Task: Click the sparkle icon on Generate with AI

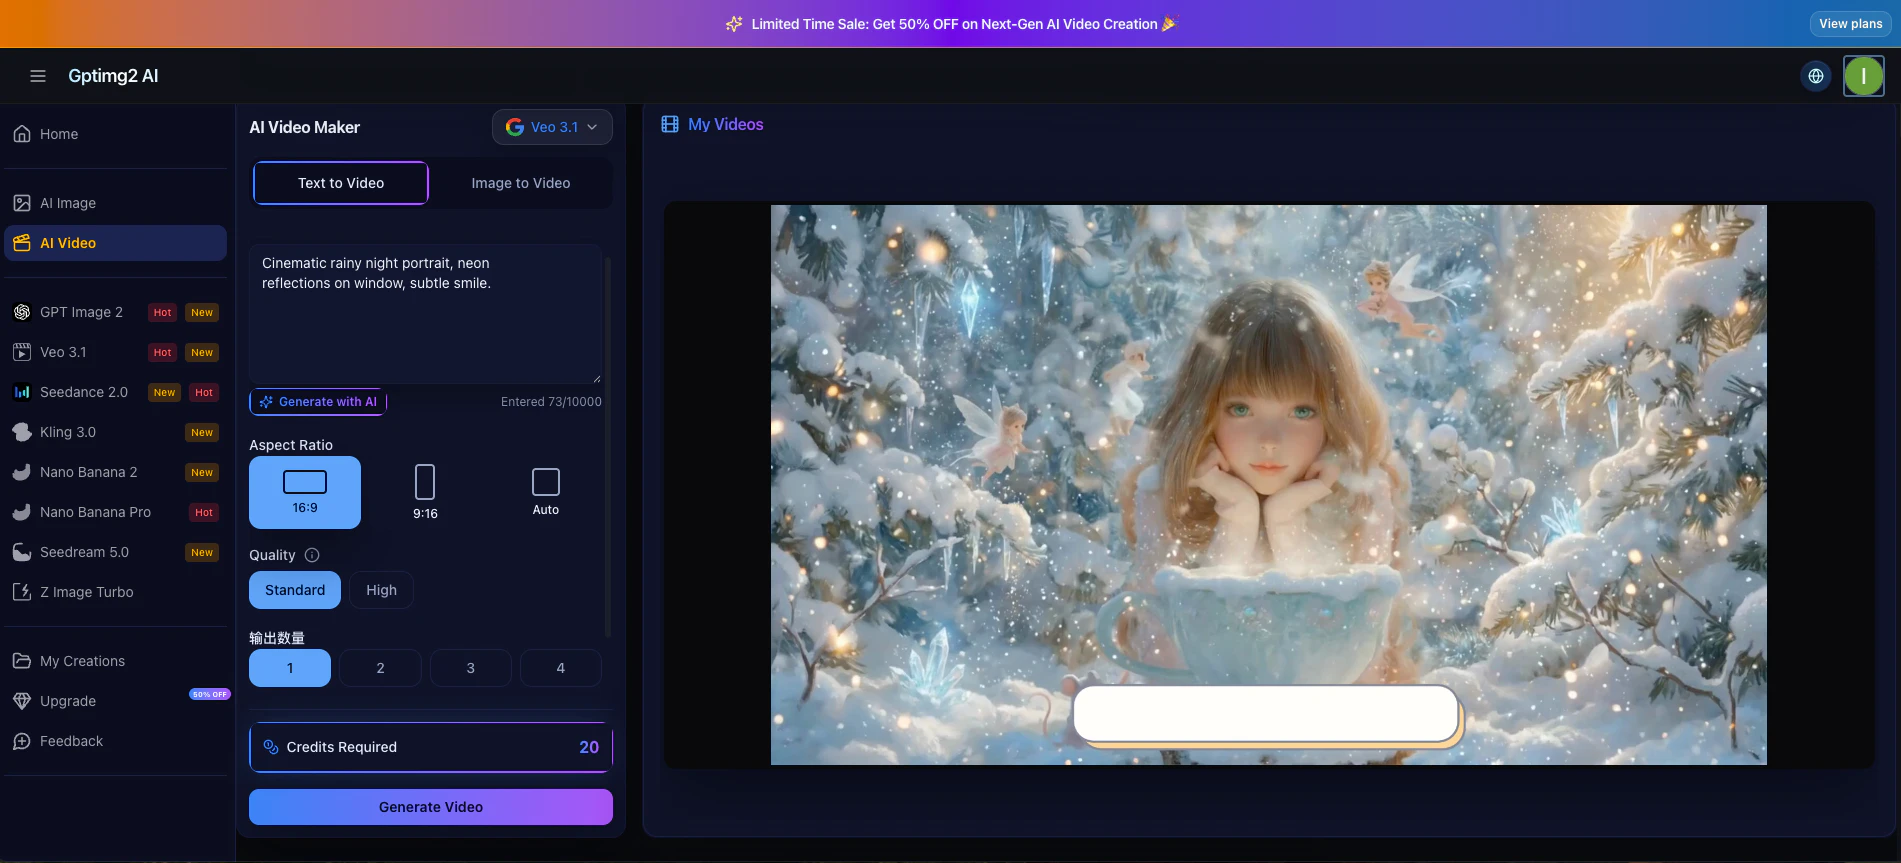Action: pos(266,402)
